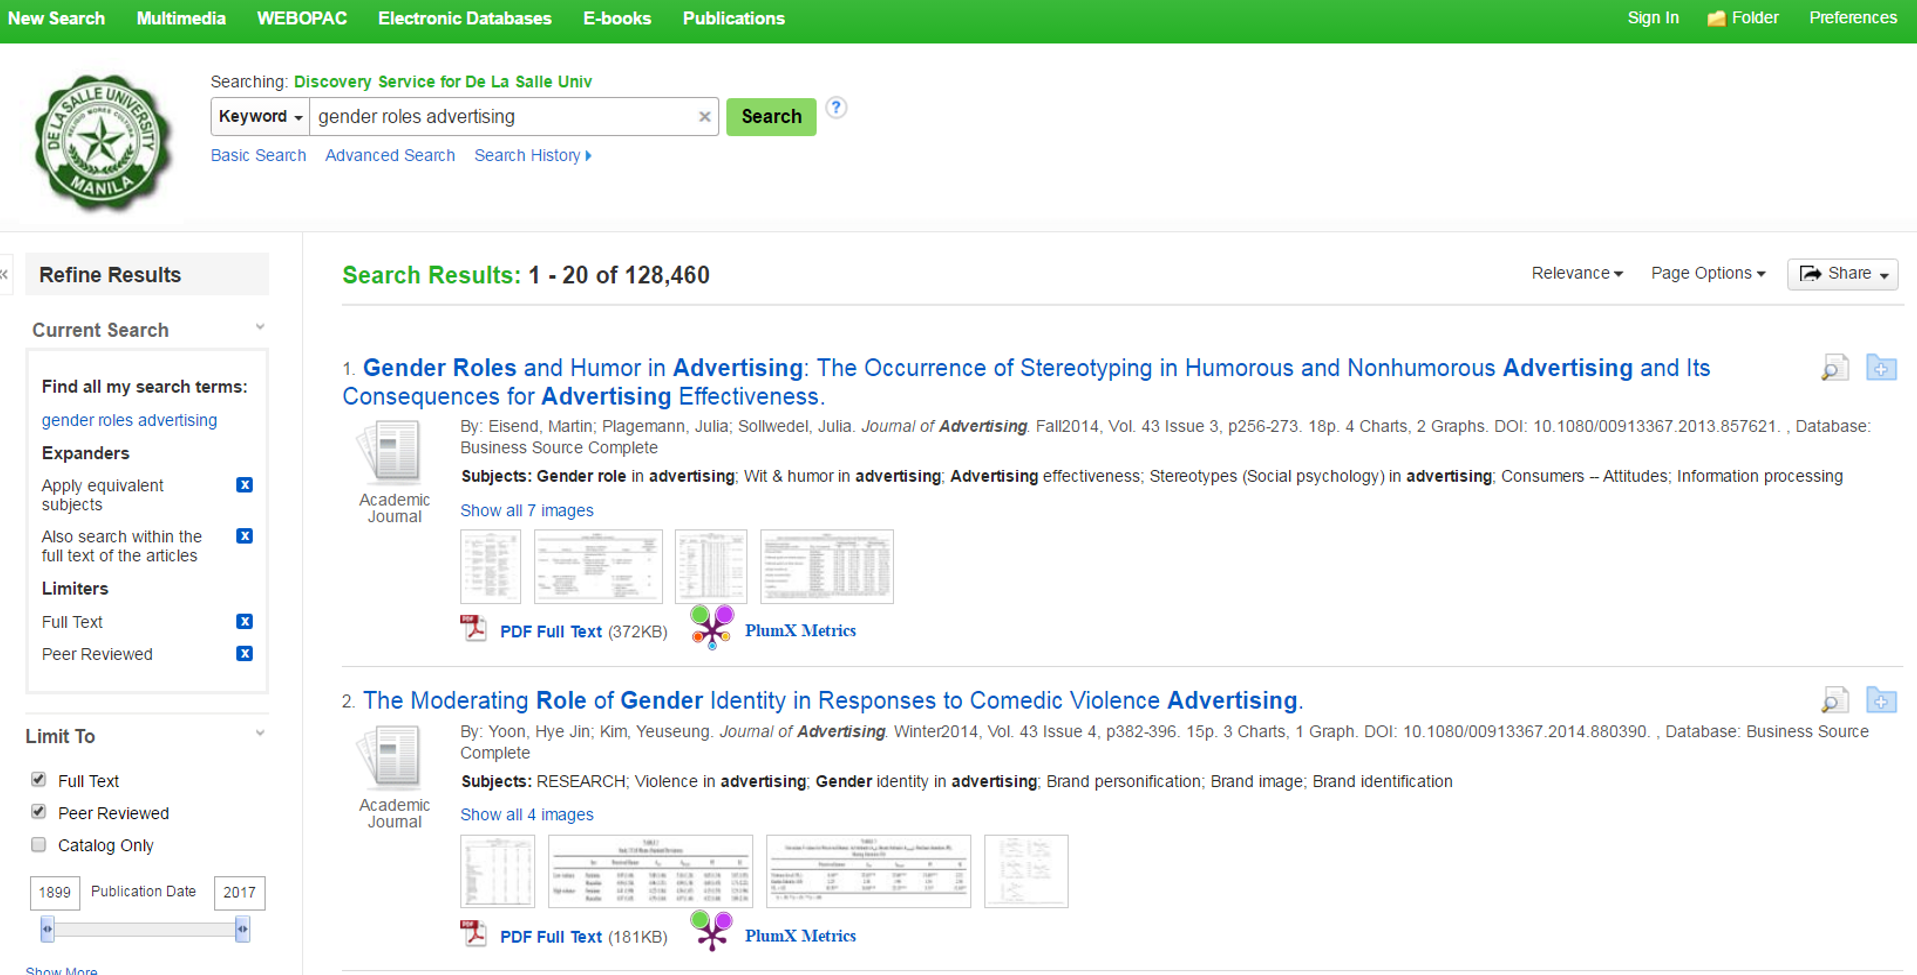Remove Full Text limiter in Current Search
The height and width of the screenshot is (975, 1917).
click(244, 621)
